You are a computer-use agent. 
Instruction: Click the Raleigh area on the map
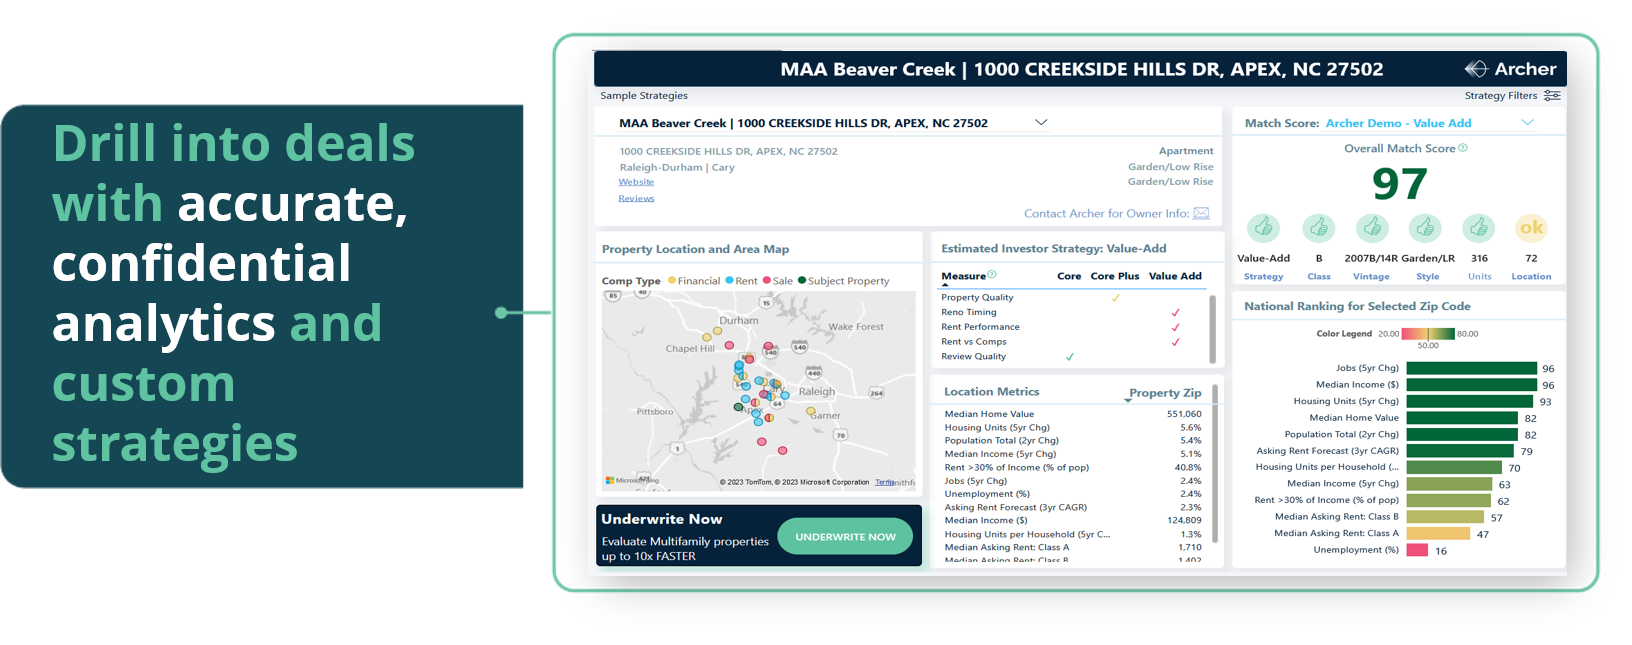pos(816,392)
